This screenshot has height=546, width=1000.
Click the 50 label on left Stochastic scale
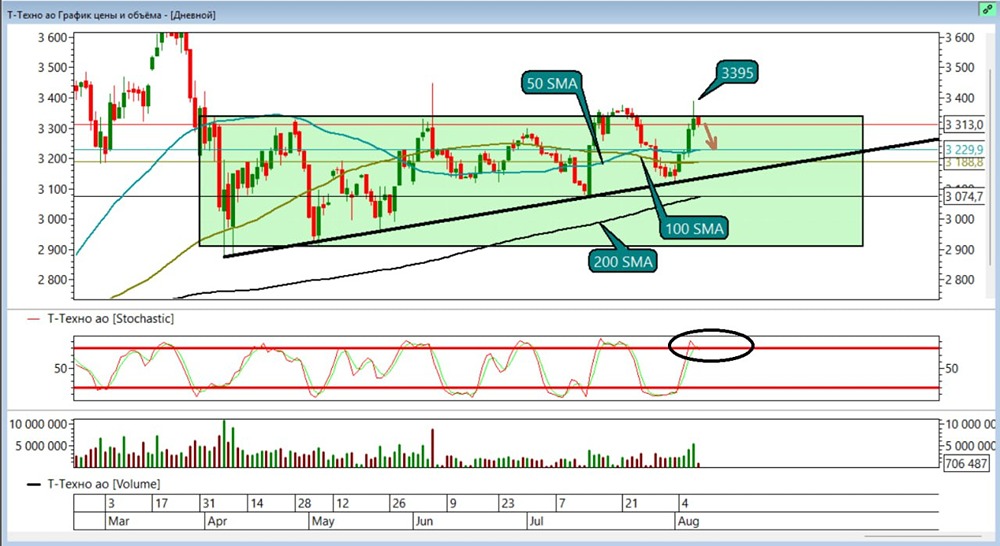click(x=61, y=368)
